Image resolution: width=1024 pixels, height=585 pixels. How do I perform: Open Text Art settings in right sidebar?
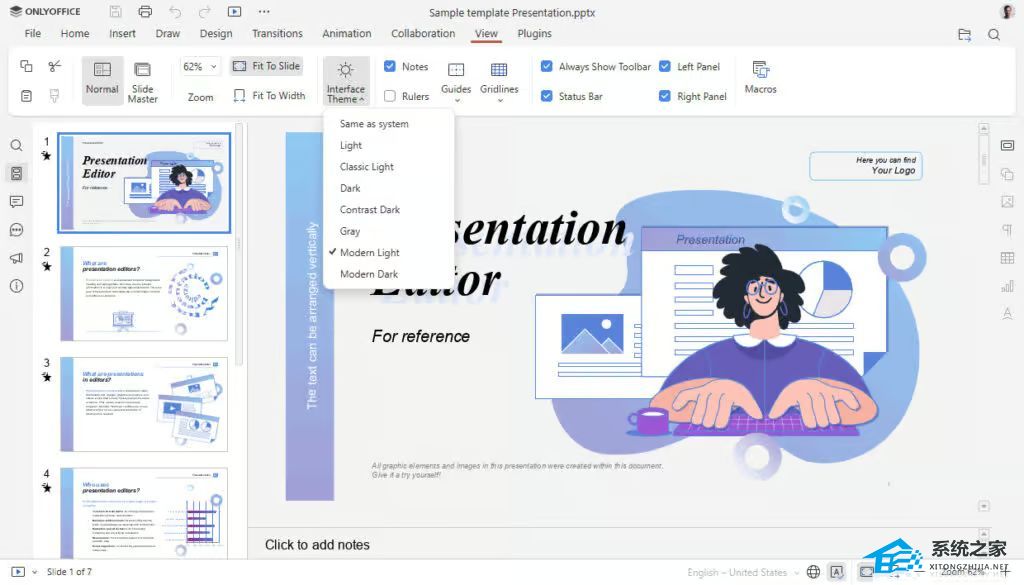pyautogui.click(x=1007, y=314)
